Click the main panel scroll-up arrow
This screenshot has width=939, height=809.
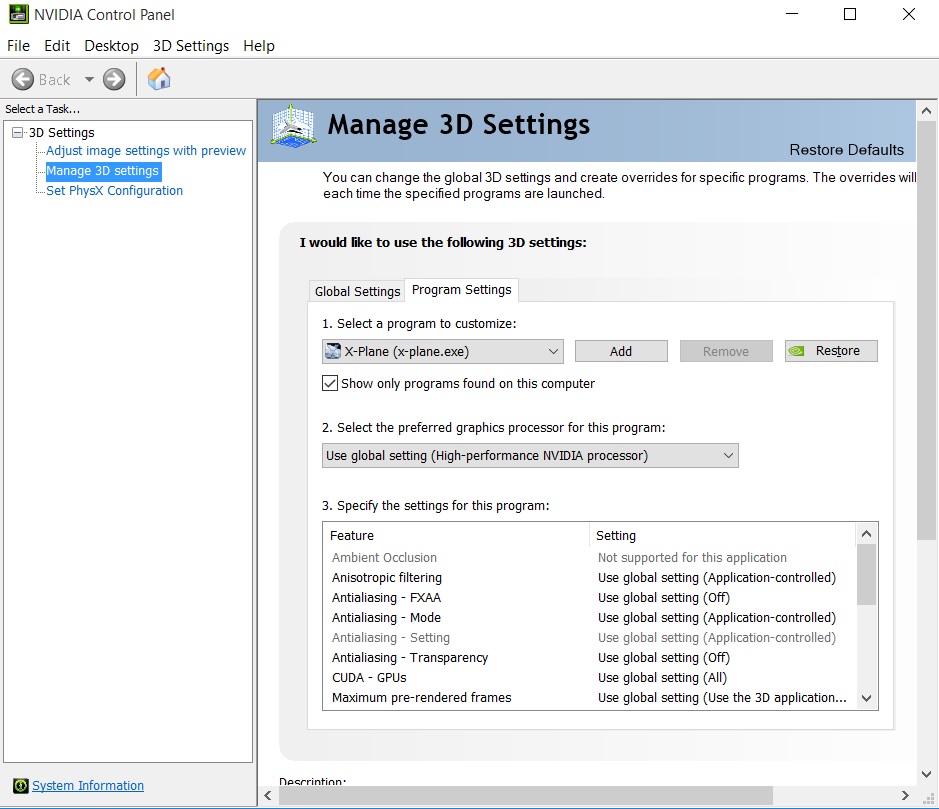coord(926,111)
